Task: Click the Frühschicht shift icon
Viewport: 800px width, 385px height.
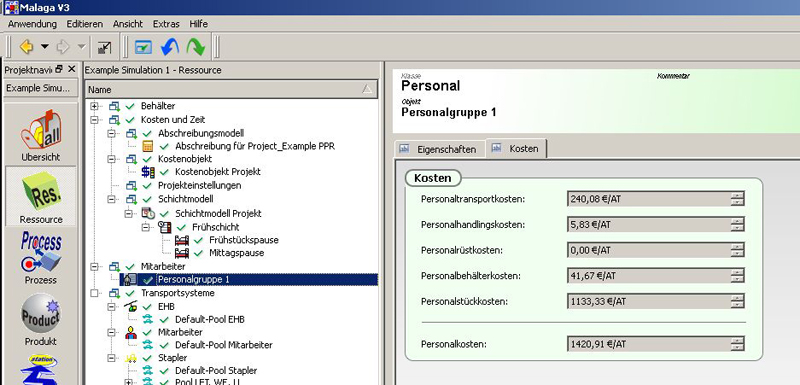Action: pyautogui.click(x=164, y=227)
